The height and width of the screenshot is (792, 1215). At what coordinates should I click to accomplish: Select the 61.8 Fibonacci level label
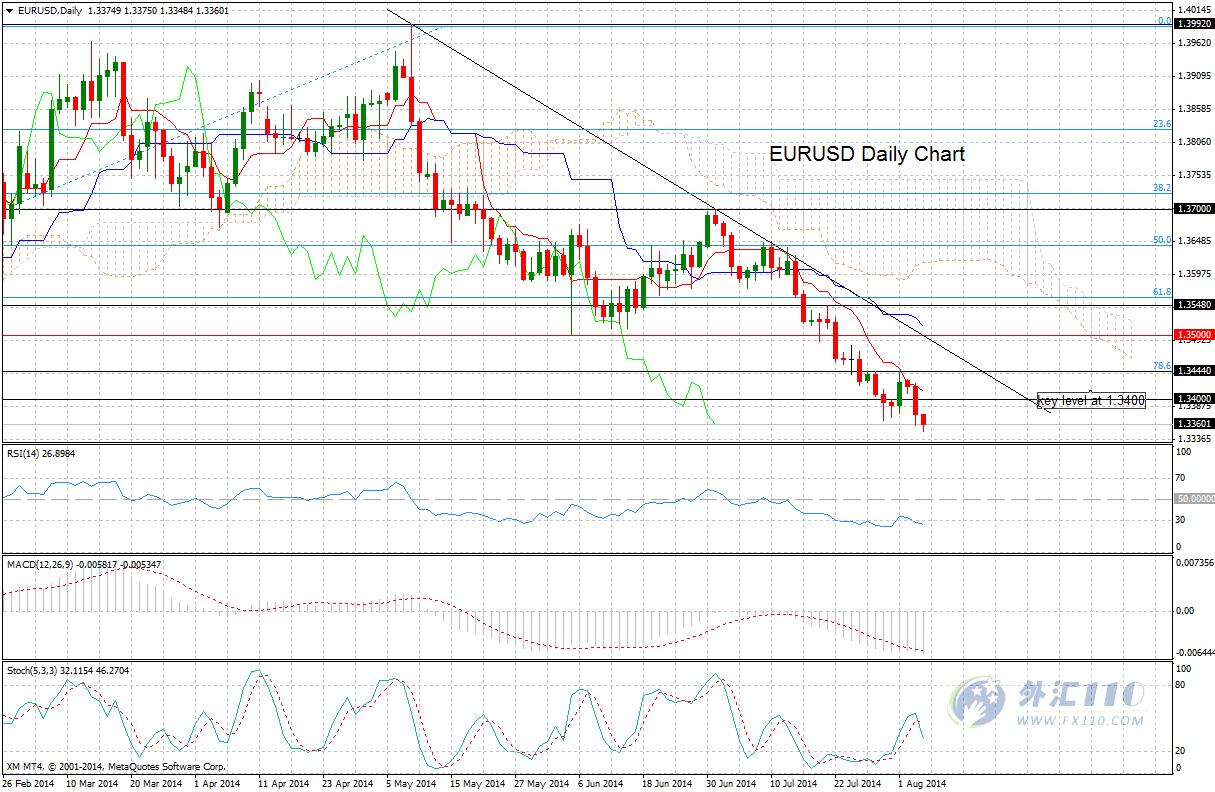tap(1162, 292)
